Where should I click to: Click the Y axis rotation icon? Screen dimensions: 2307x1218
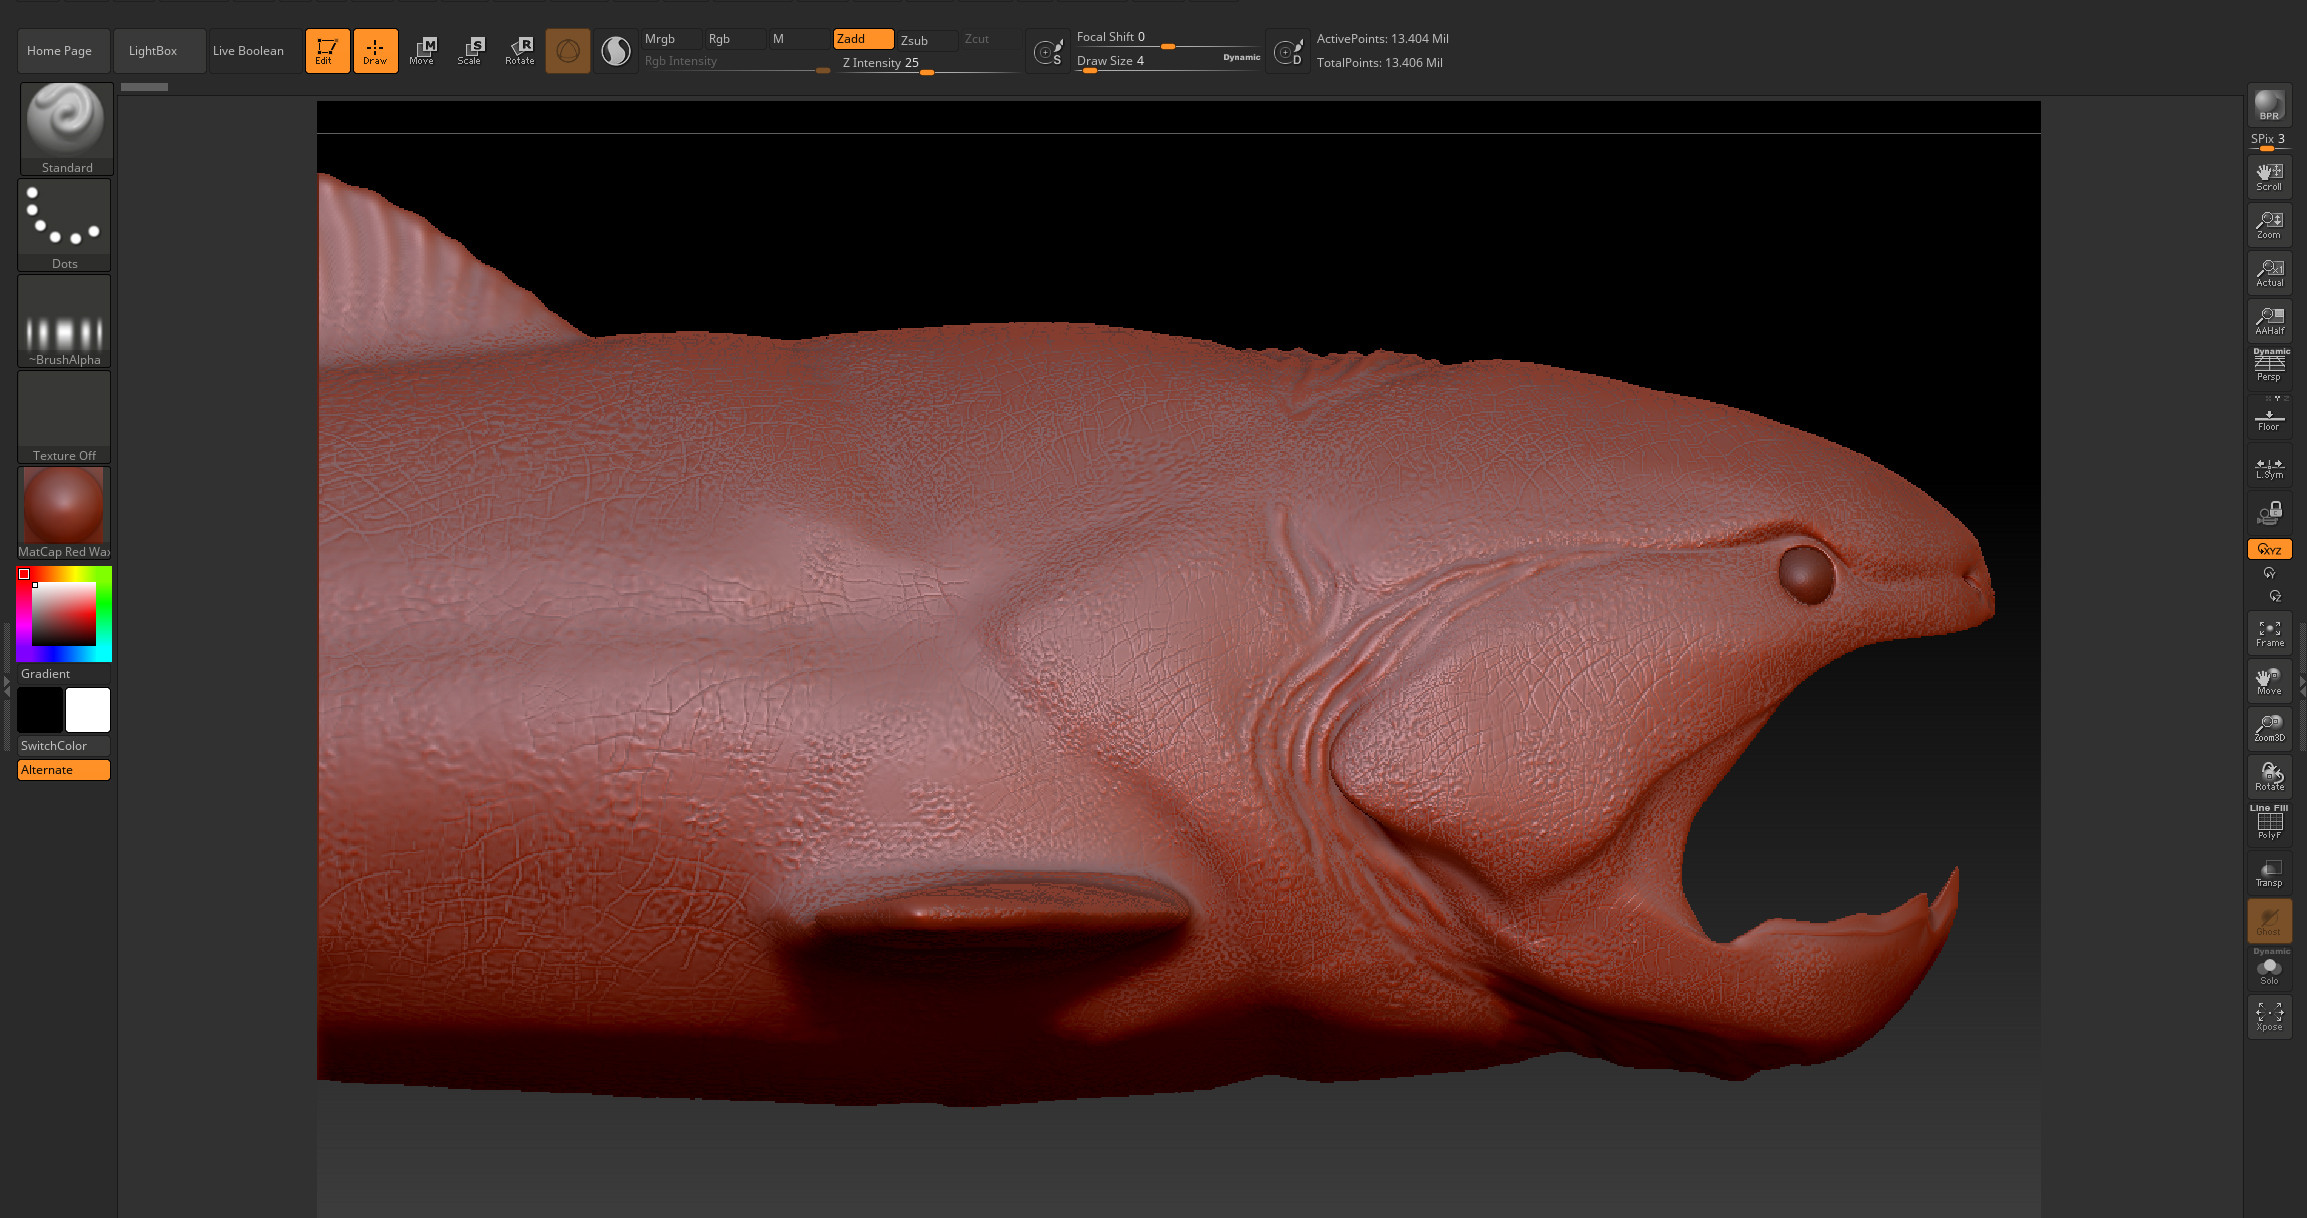(2269, 573)
